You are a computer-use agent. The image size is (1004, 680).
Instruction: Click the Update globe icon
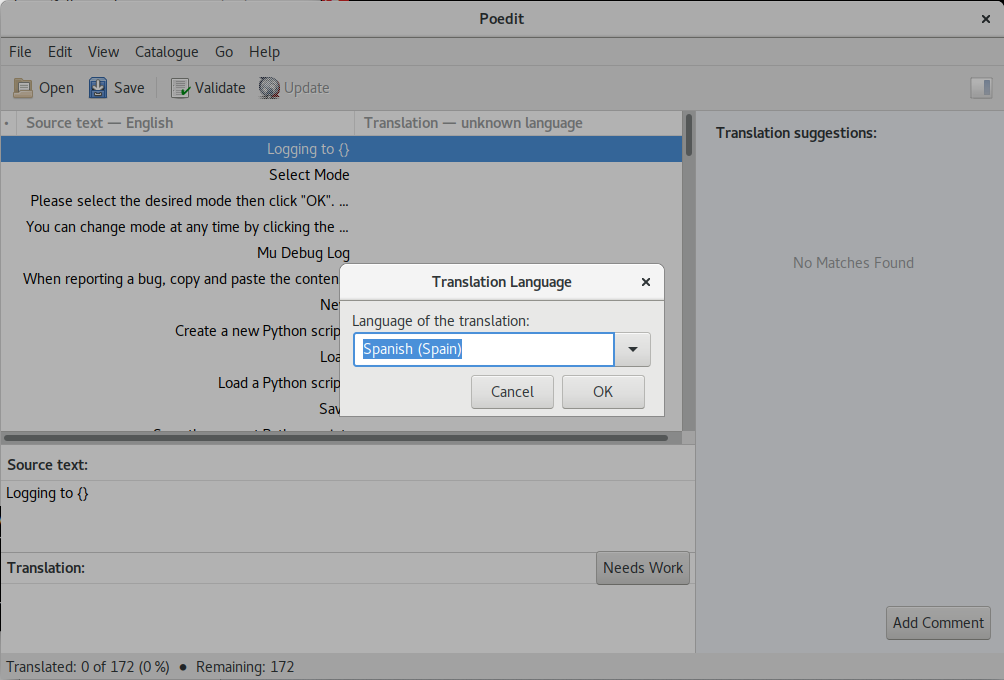(x=270, y=88)
